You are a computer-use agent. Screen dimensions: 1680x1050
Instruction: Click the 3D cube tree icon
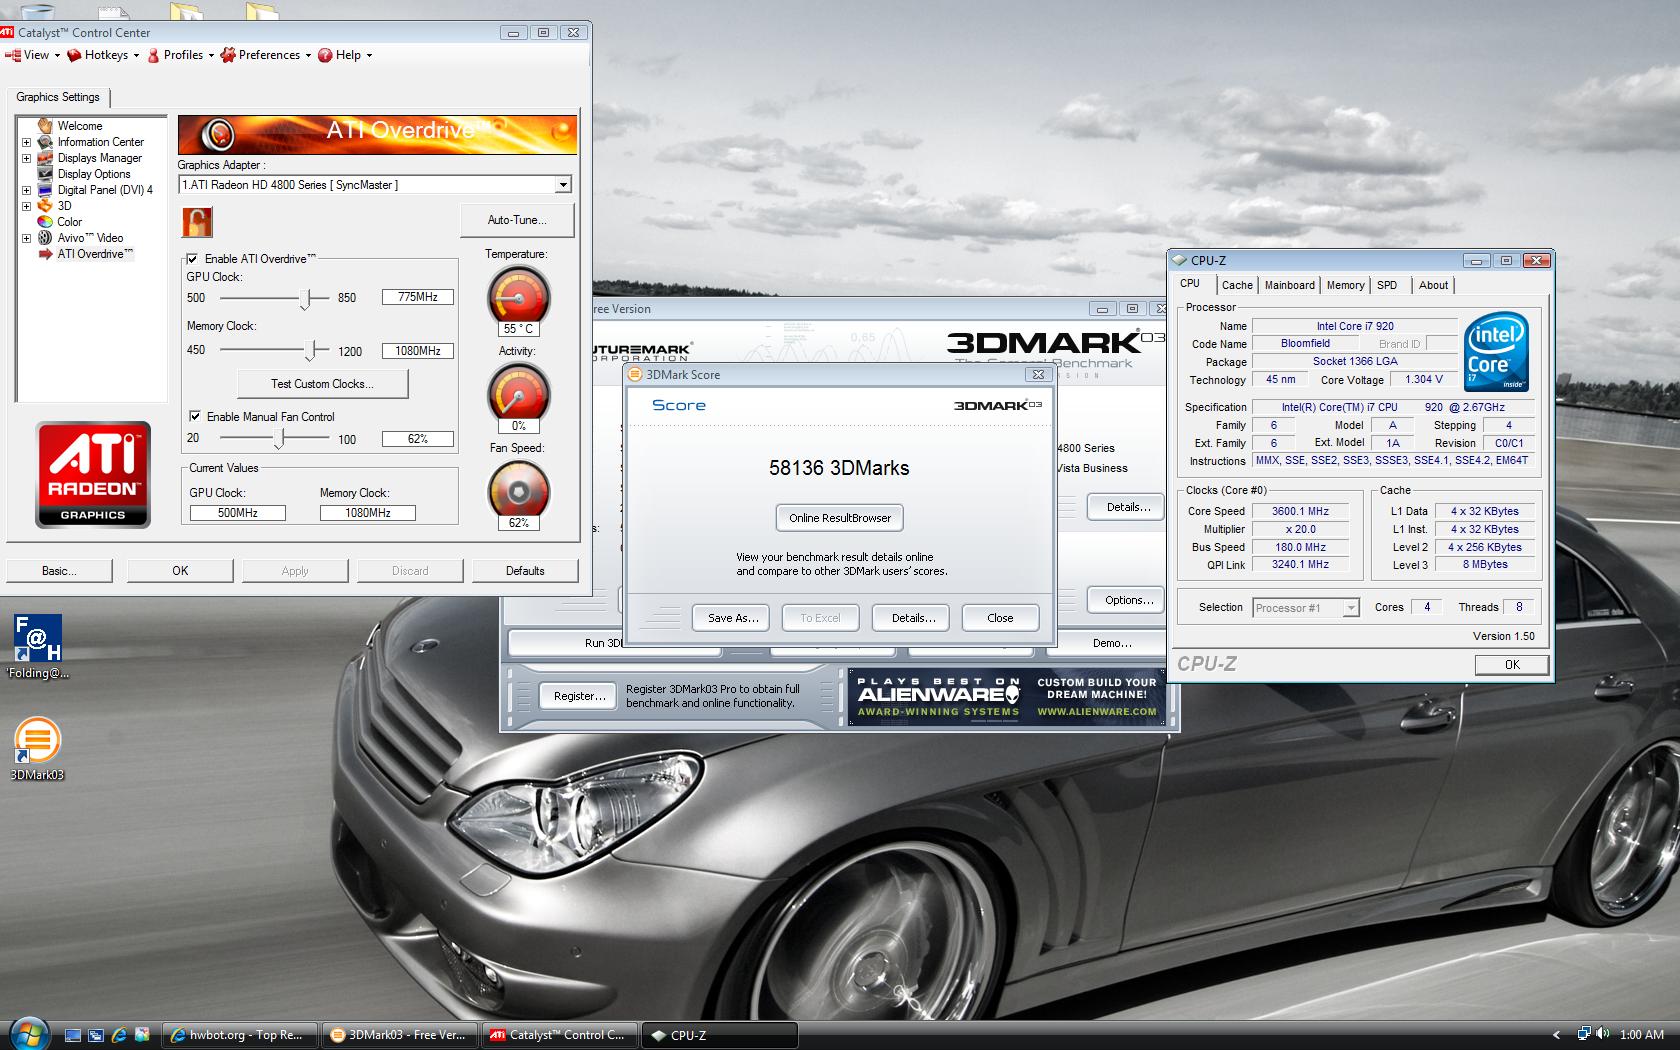45,206
